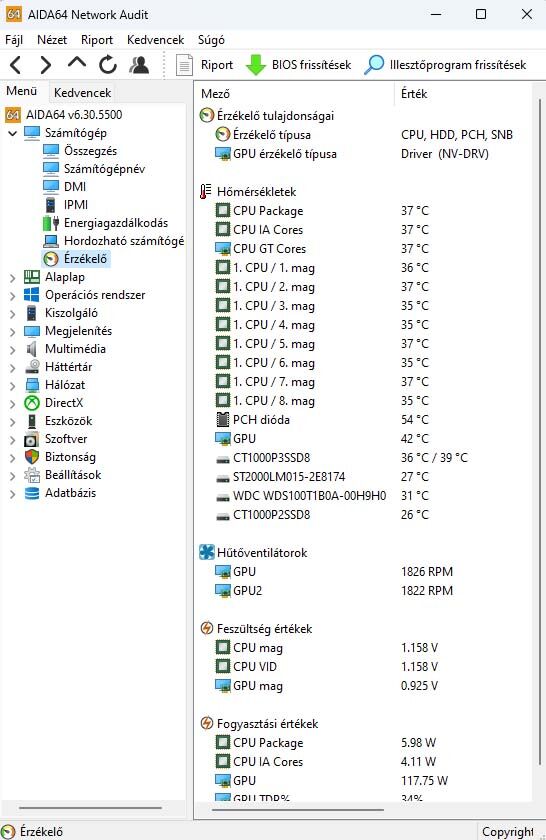Click the Szoftver icon in tree
The image size is (546, 840).
click(32, 439)
